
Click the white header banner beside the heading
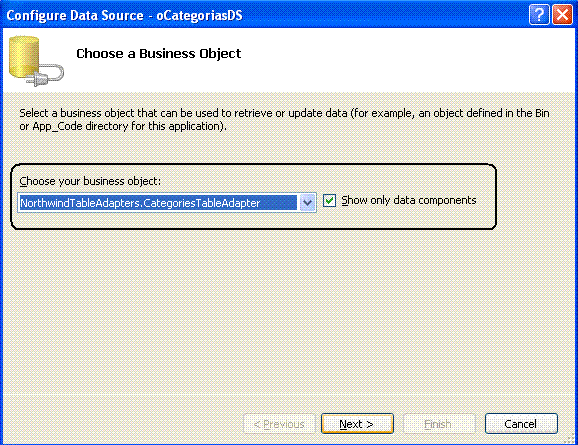[405, 59]
